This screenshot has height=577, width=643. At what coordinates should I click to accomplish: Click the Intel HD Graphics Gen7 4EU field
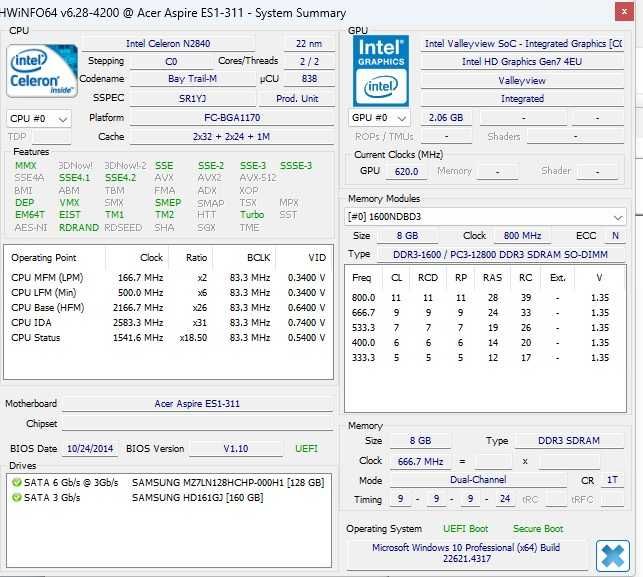click(x=522, y=62)
